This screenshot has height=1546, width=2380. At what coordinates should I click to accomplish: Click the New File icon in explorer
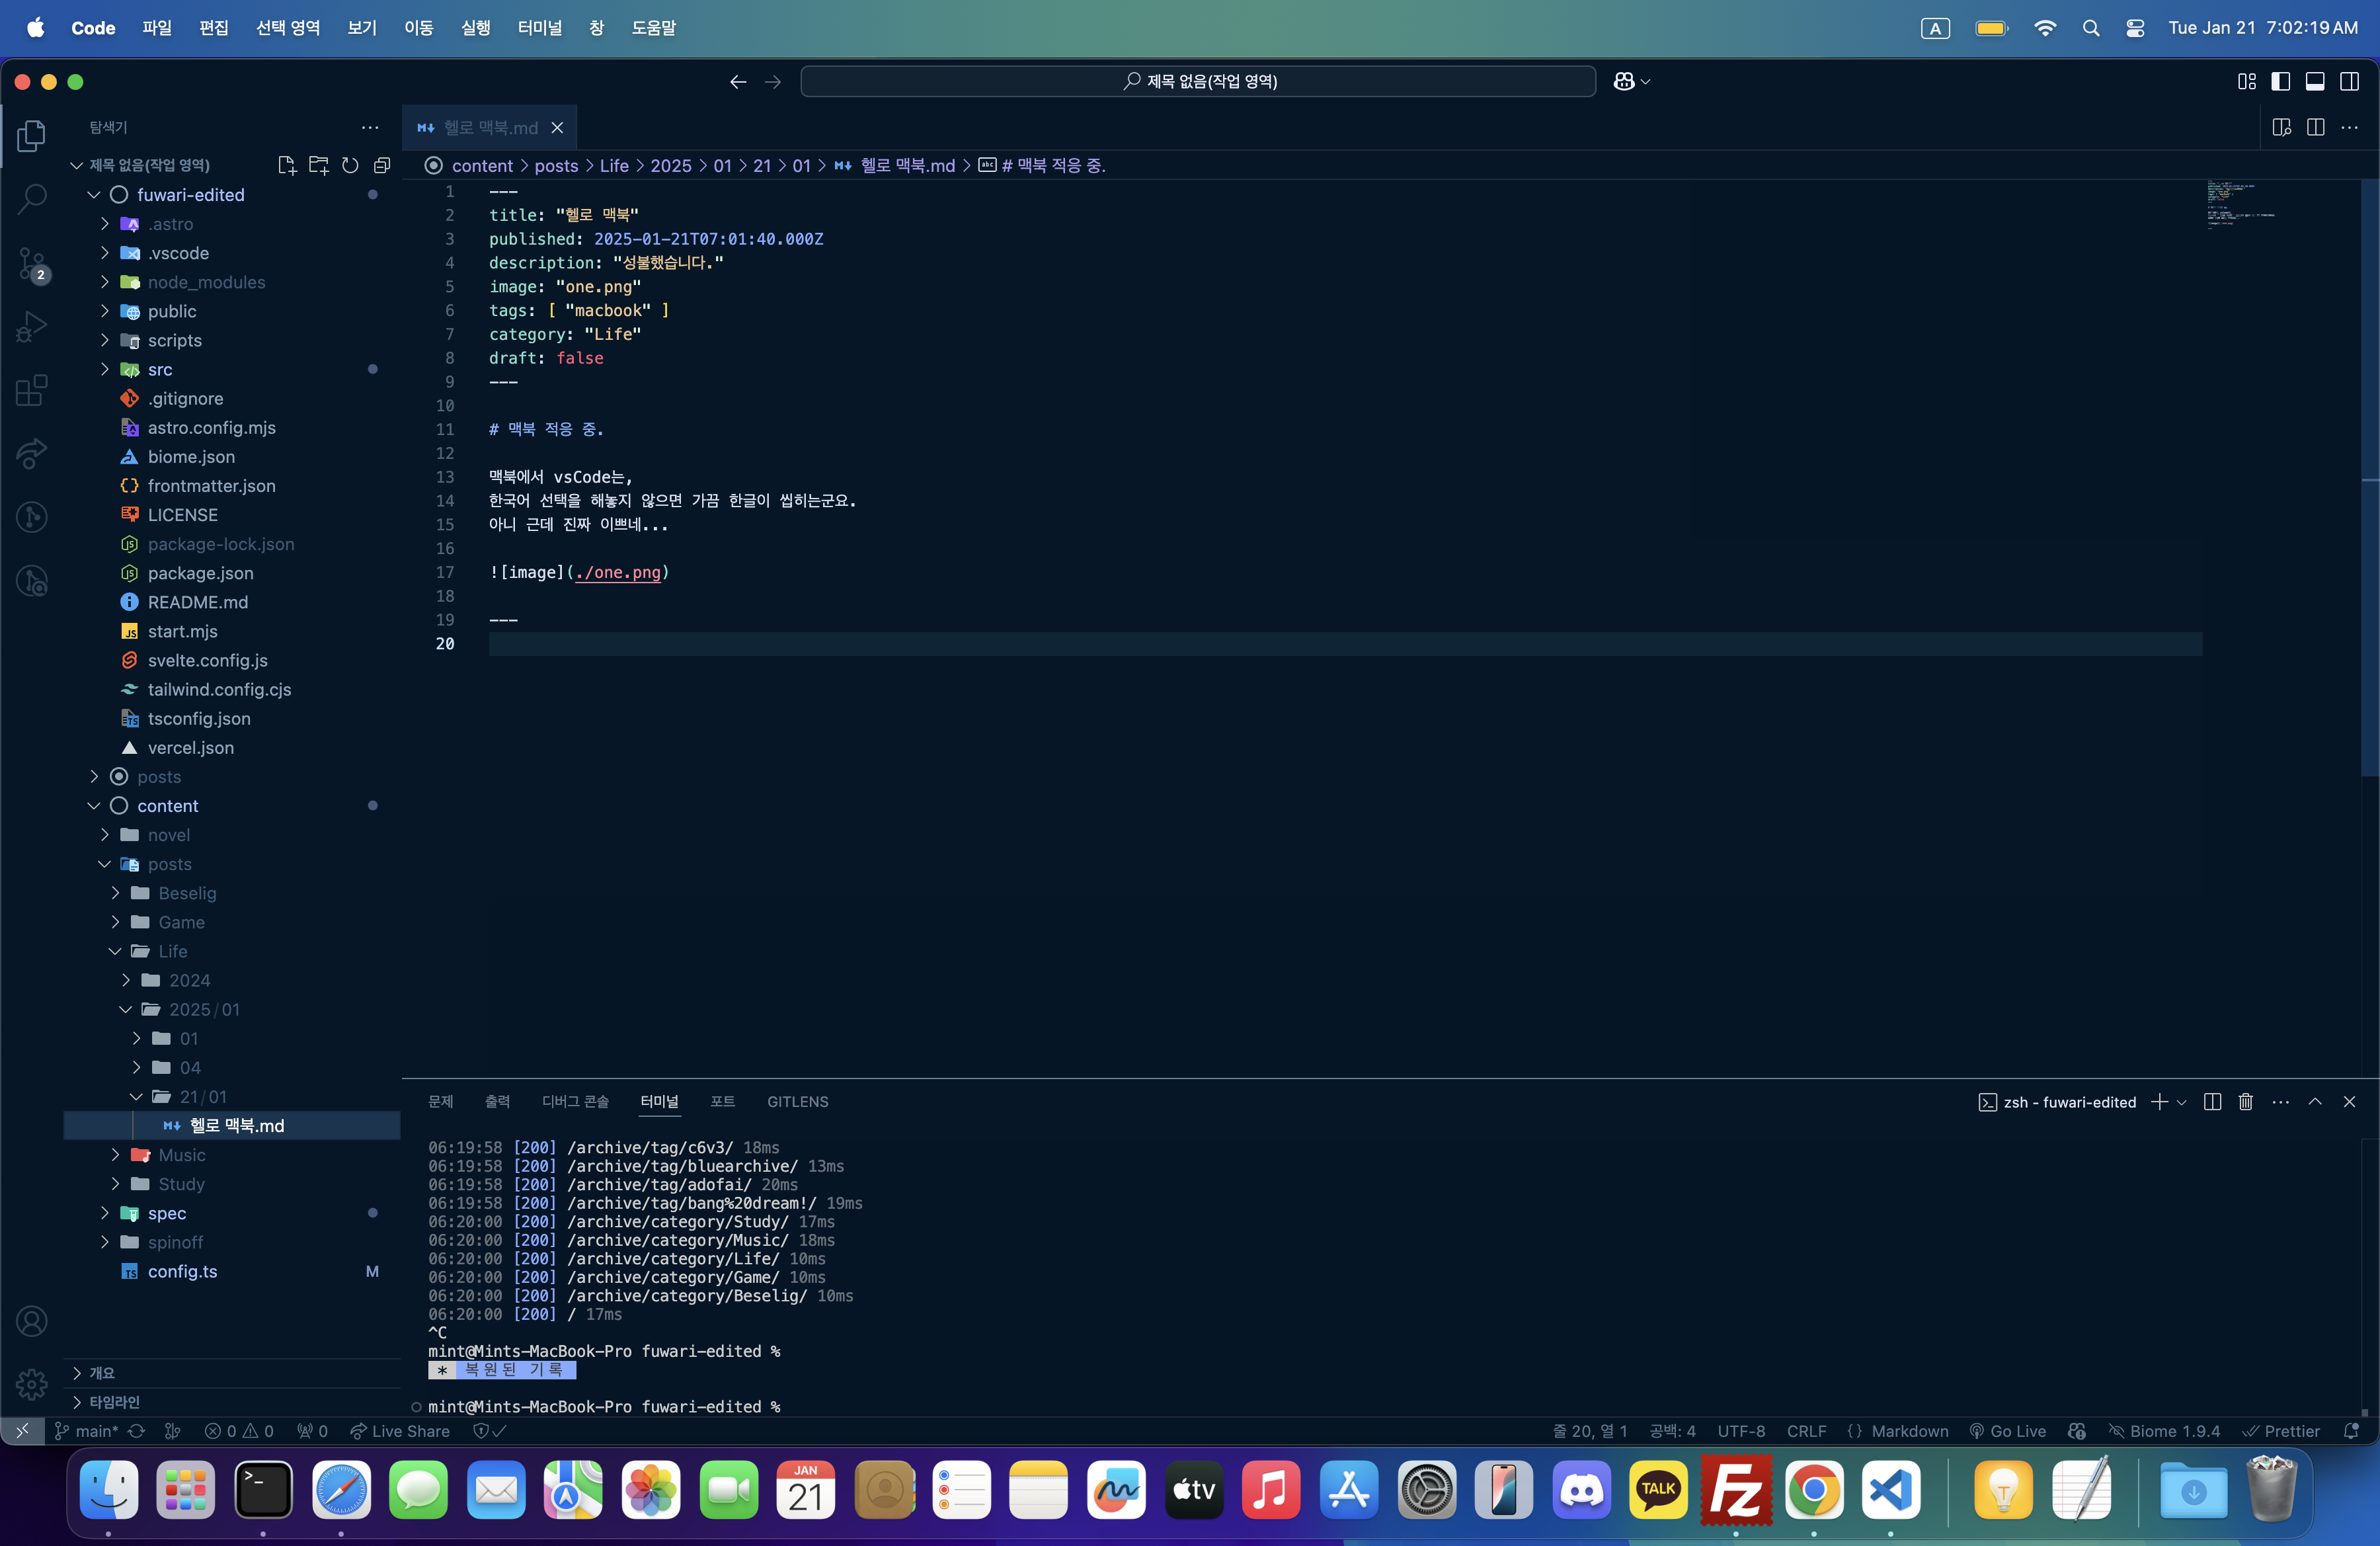pos(287,165)
